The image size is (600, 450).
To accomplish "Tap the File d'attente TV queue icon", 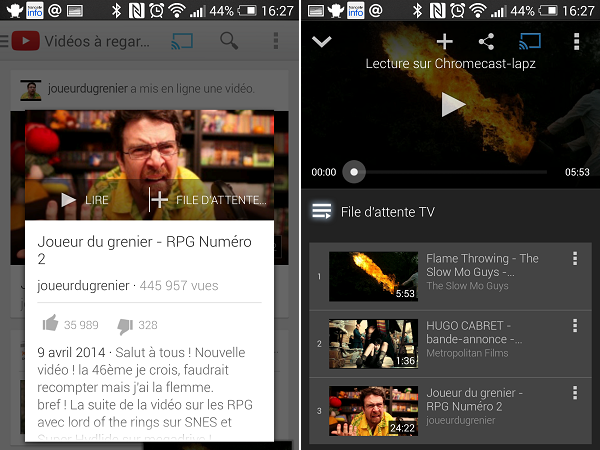I will tap(321, 211).
